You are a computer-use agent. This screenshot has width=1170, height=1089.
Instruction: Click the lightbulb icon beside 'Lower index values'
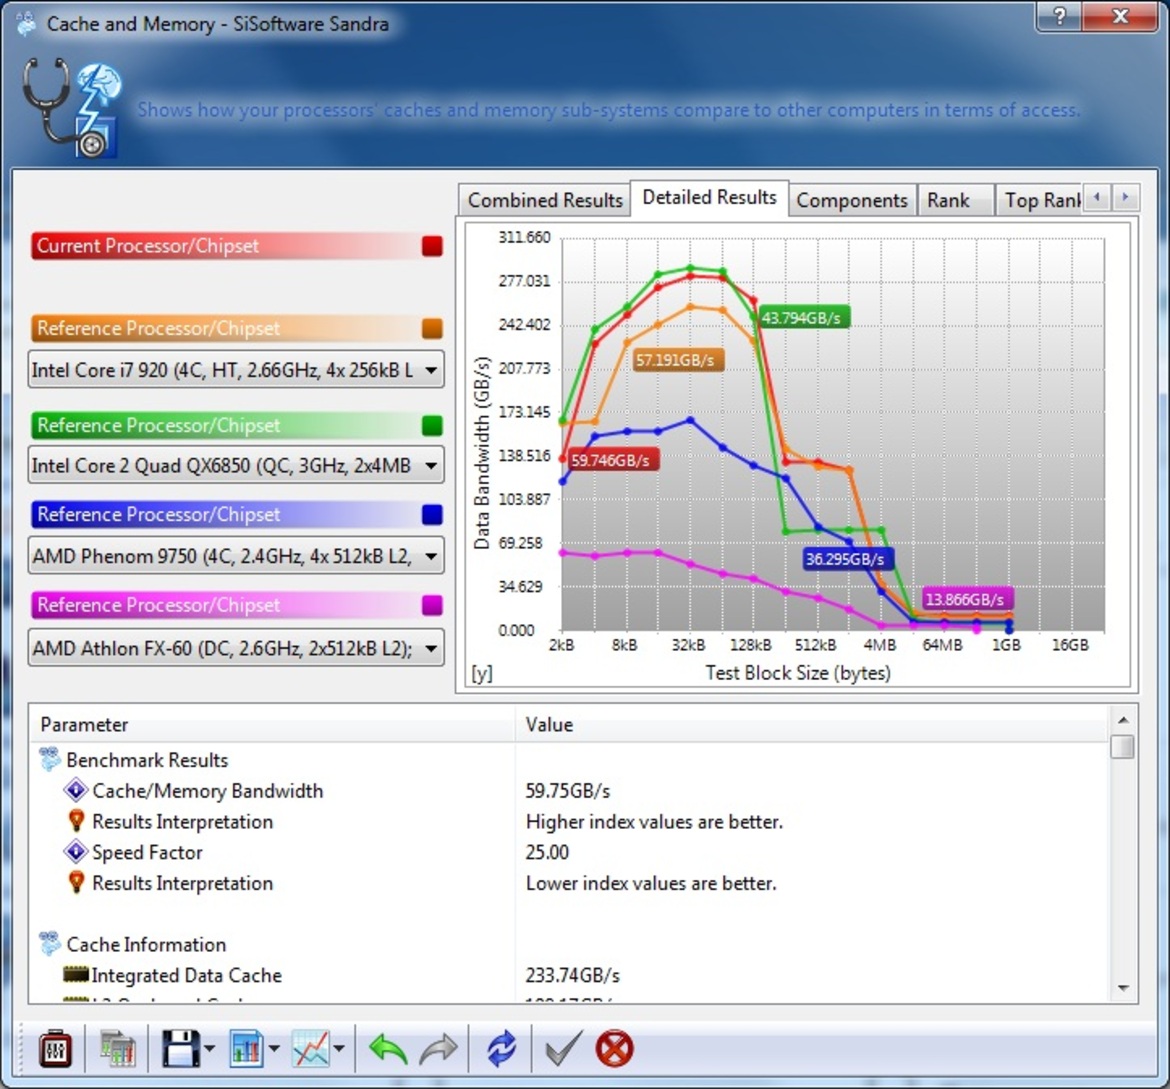coord(75,882)
